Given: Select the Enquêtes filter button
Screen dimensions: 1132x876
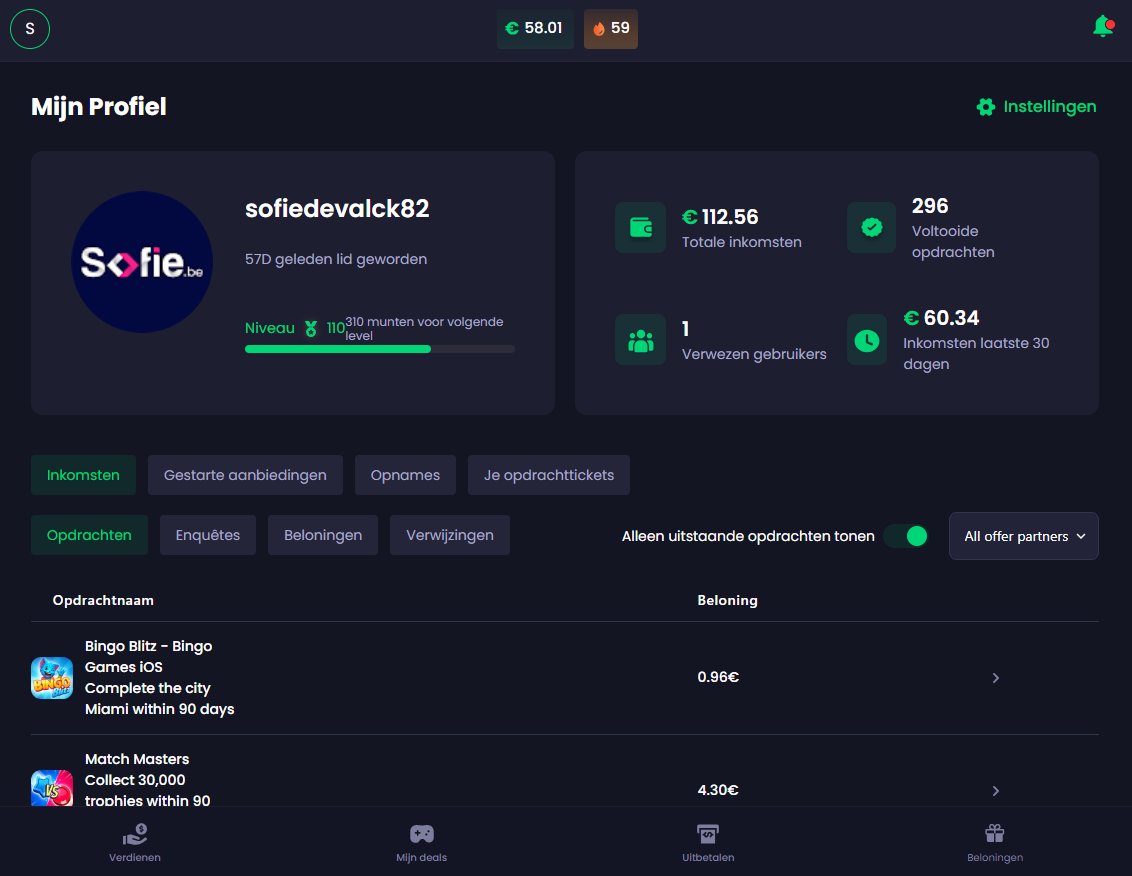Looking at the screenshot, I should point(208,535).
